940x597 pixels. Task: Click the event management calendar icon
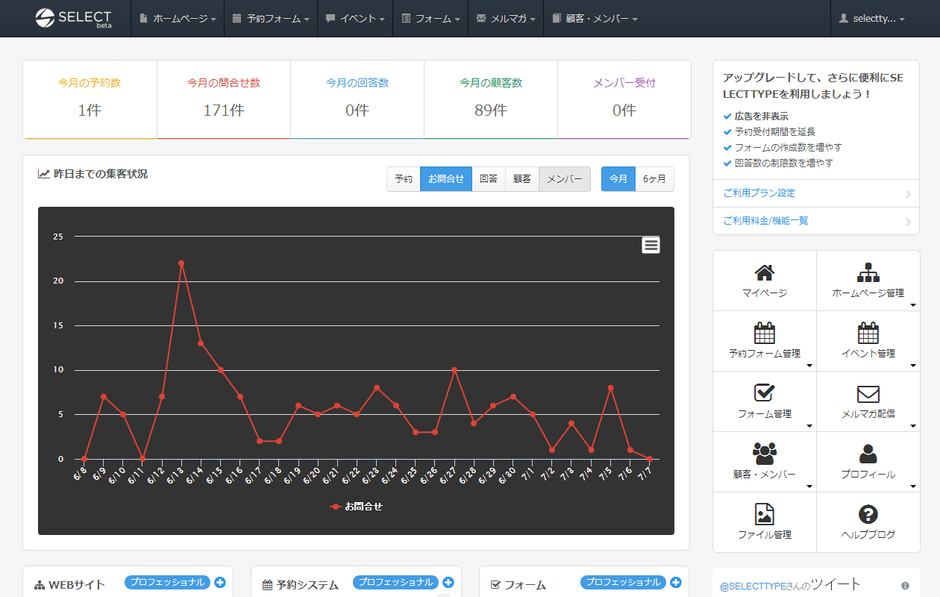click(x=868, y=333)
